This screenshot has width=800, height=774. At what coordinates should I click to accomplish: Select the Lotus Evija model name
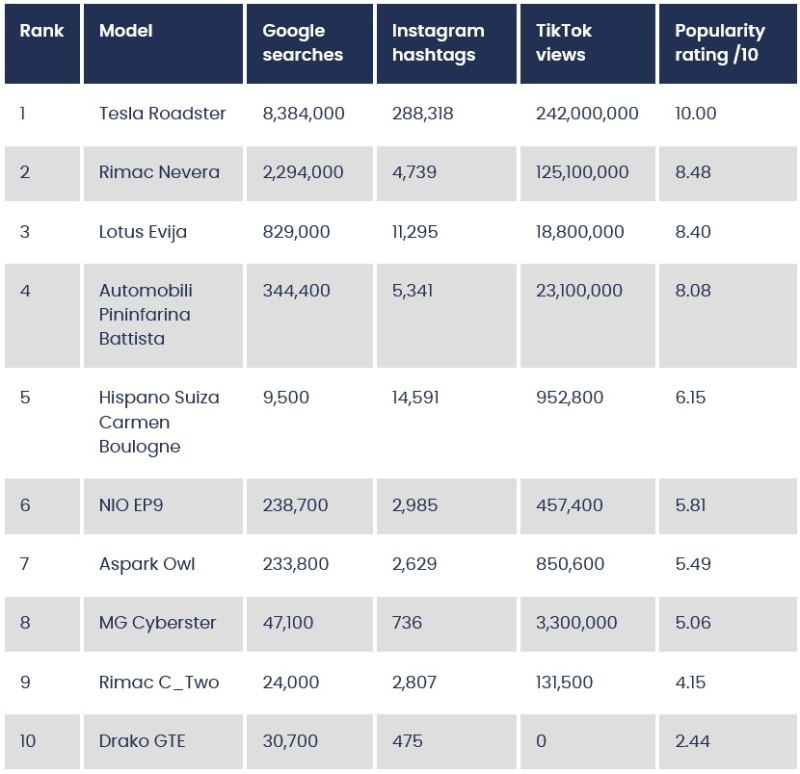tap(143, 232)
